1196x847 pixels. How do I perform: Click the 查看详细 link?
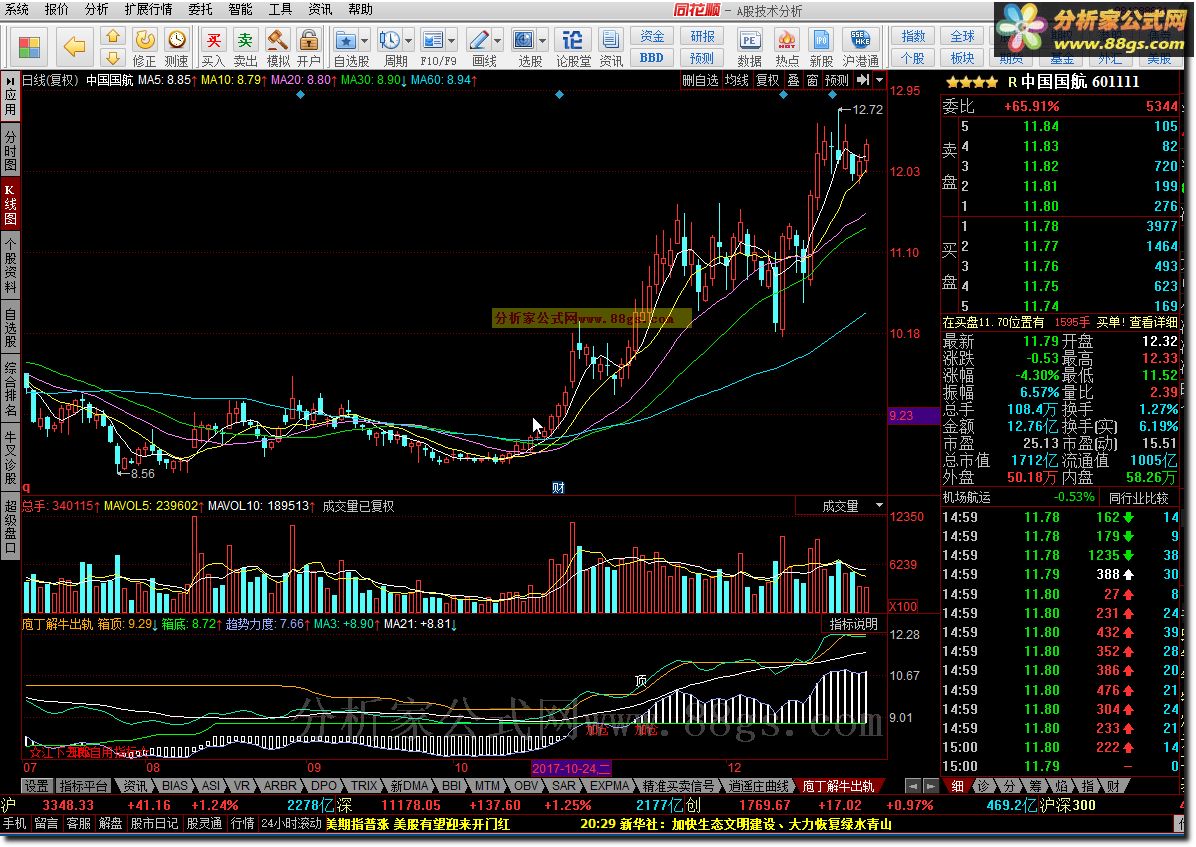pos(1153,323)
